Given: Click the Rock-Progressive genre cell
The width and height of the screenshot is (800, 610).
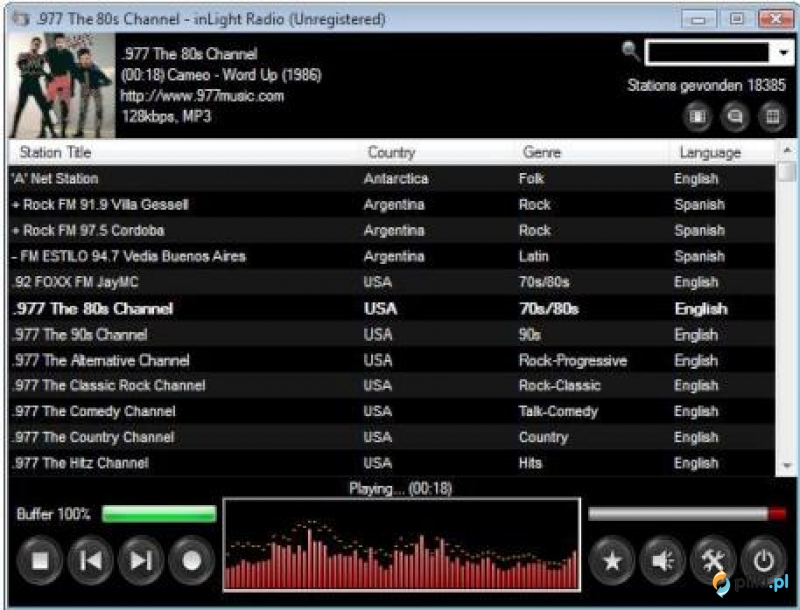Looking at the screenshot, I should [573, 361].
